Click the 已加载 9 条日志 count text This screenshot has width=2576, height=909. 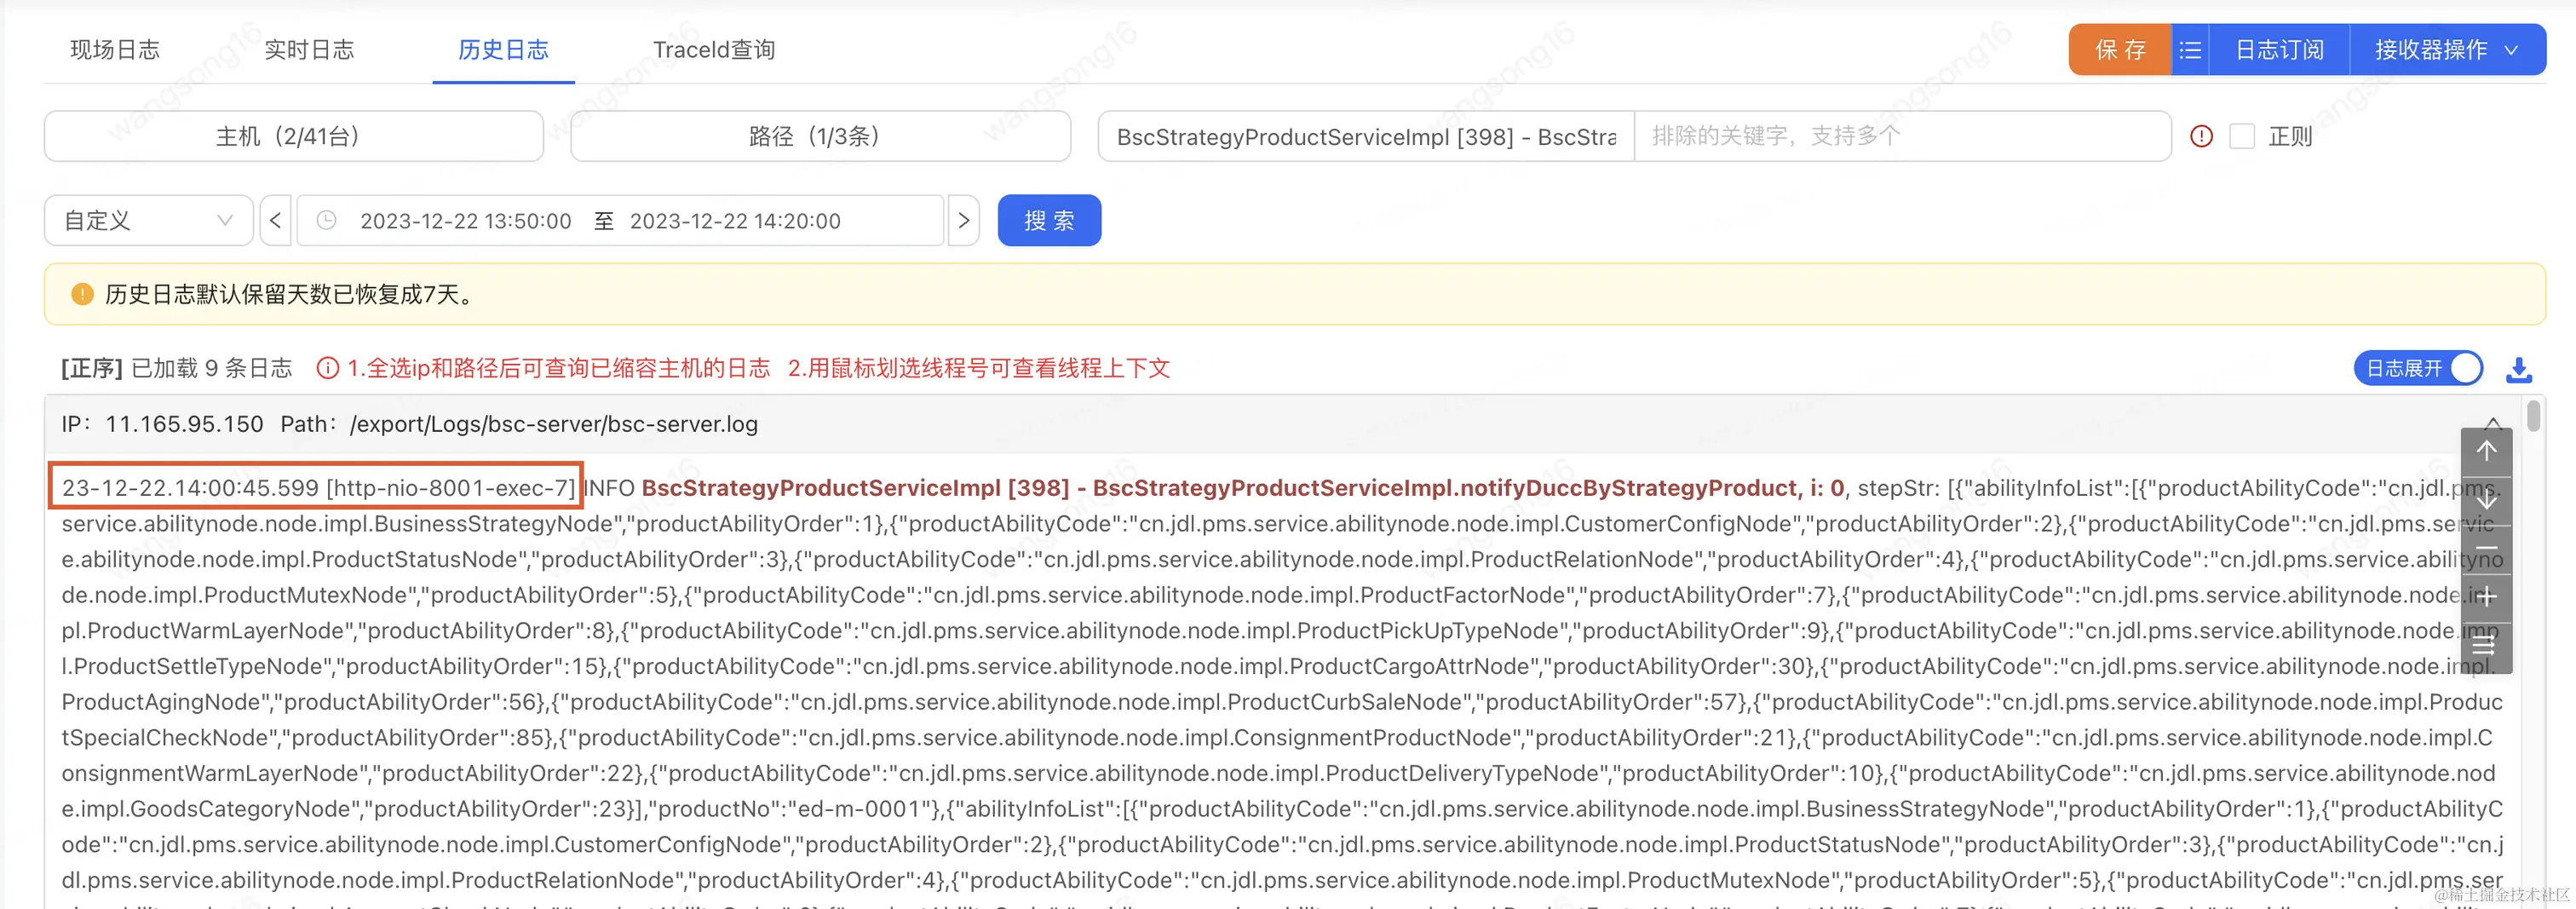click(x=211, y=368)
